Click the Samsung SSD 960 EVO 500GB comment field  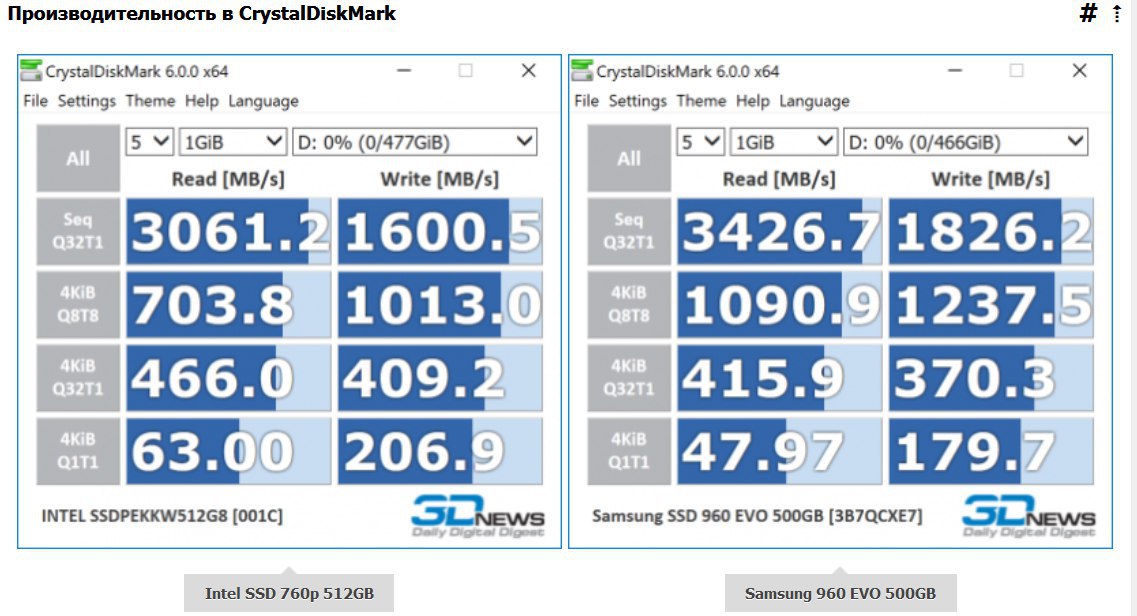(757, 516)
